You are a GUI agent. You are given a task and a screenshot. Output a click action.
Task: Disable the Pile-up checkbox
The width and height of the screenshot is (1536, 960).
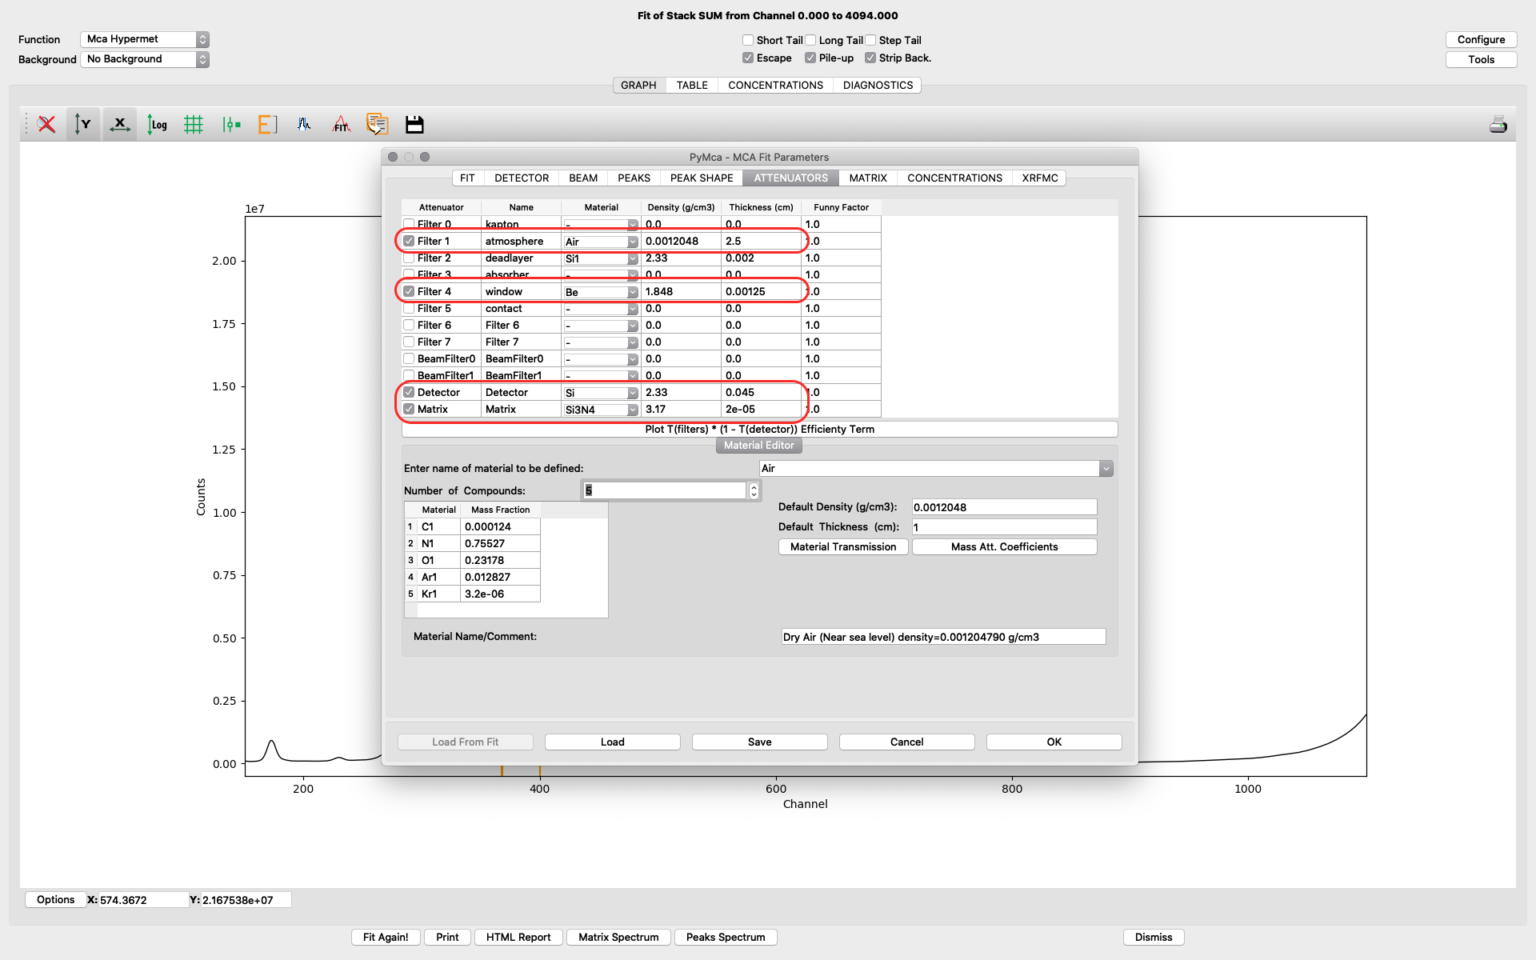click(x=810, y=58)
